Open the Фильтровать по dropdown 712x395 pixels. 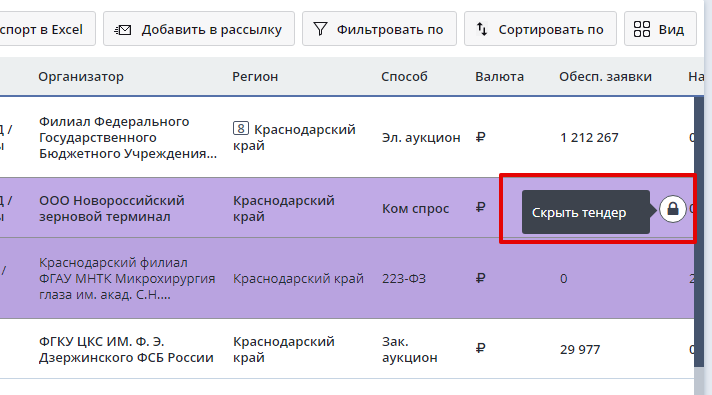click(379, 29)
